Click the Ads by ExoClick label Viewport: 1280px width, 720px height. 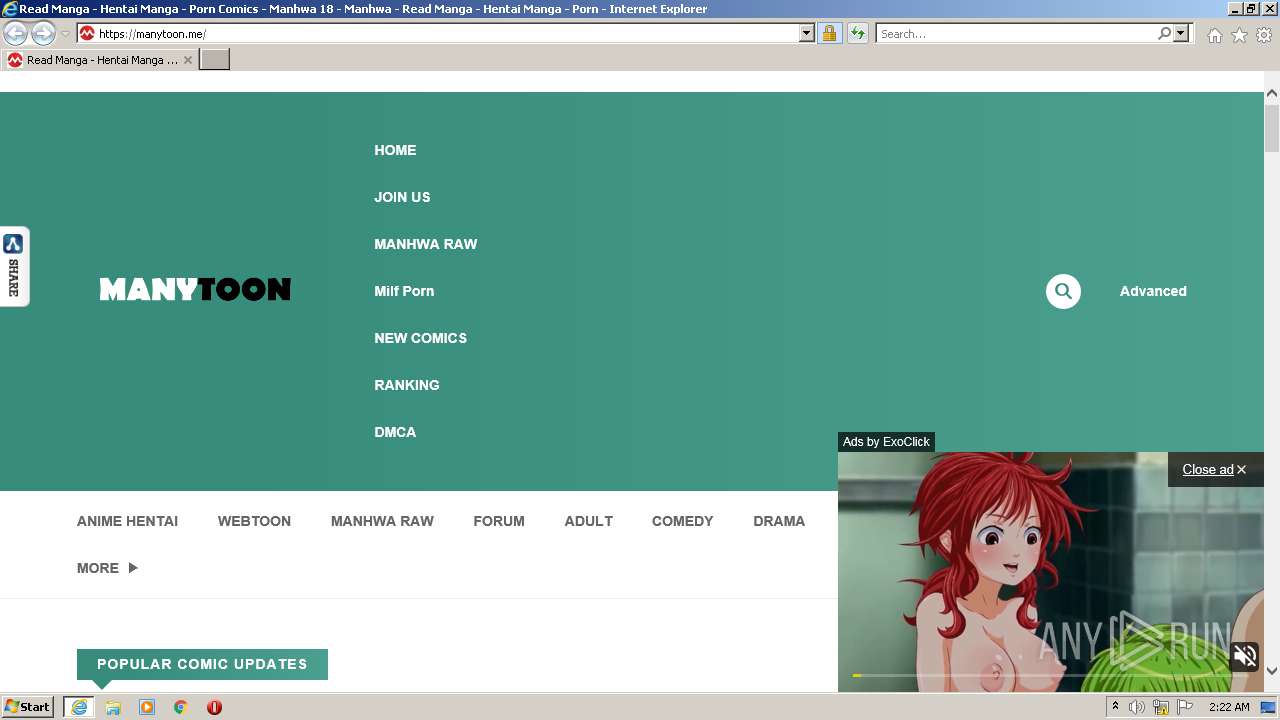pos(886,442)
